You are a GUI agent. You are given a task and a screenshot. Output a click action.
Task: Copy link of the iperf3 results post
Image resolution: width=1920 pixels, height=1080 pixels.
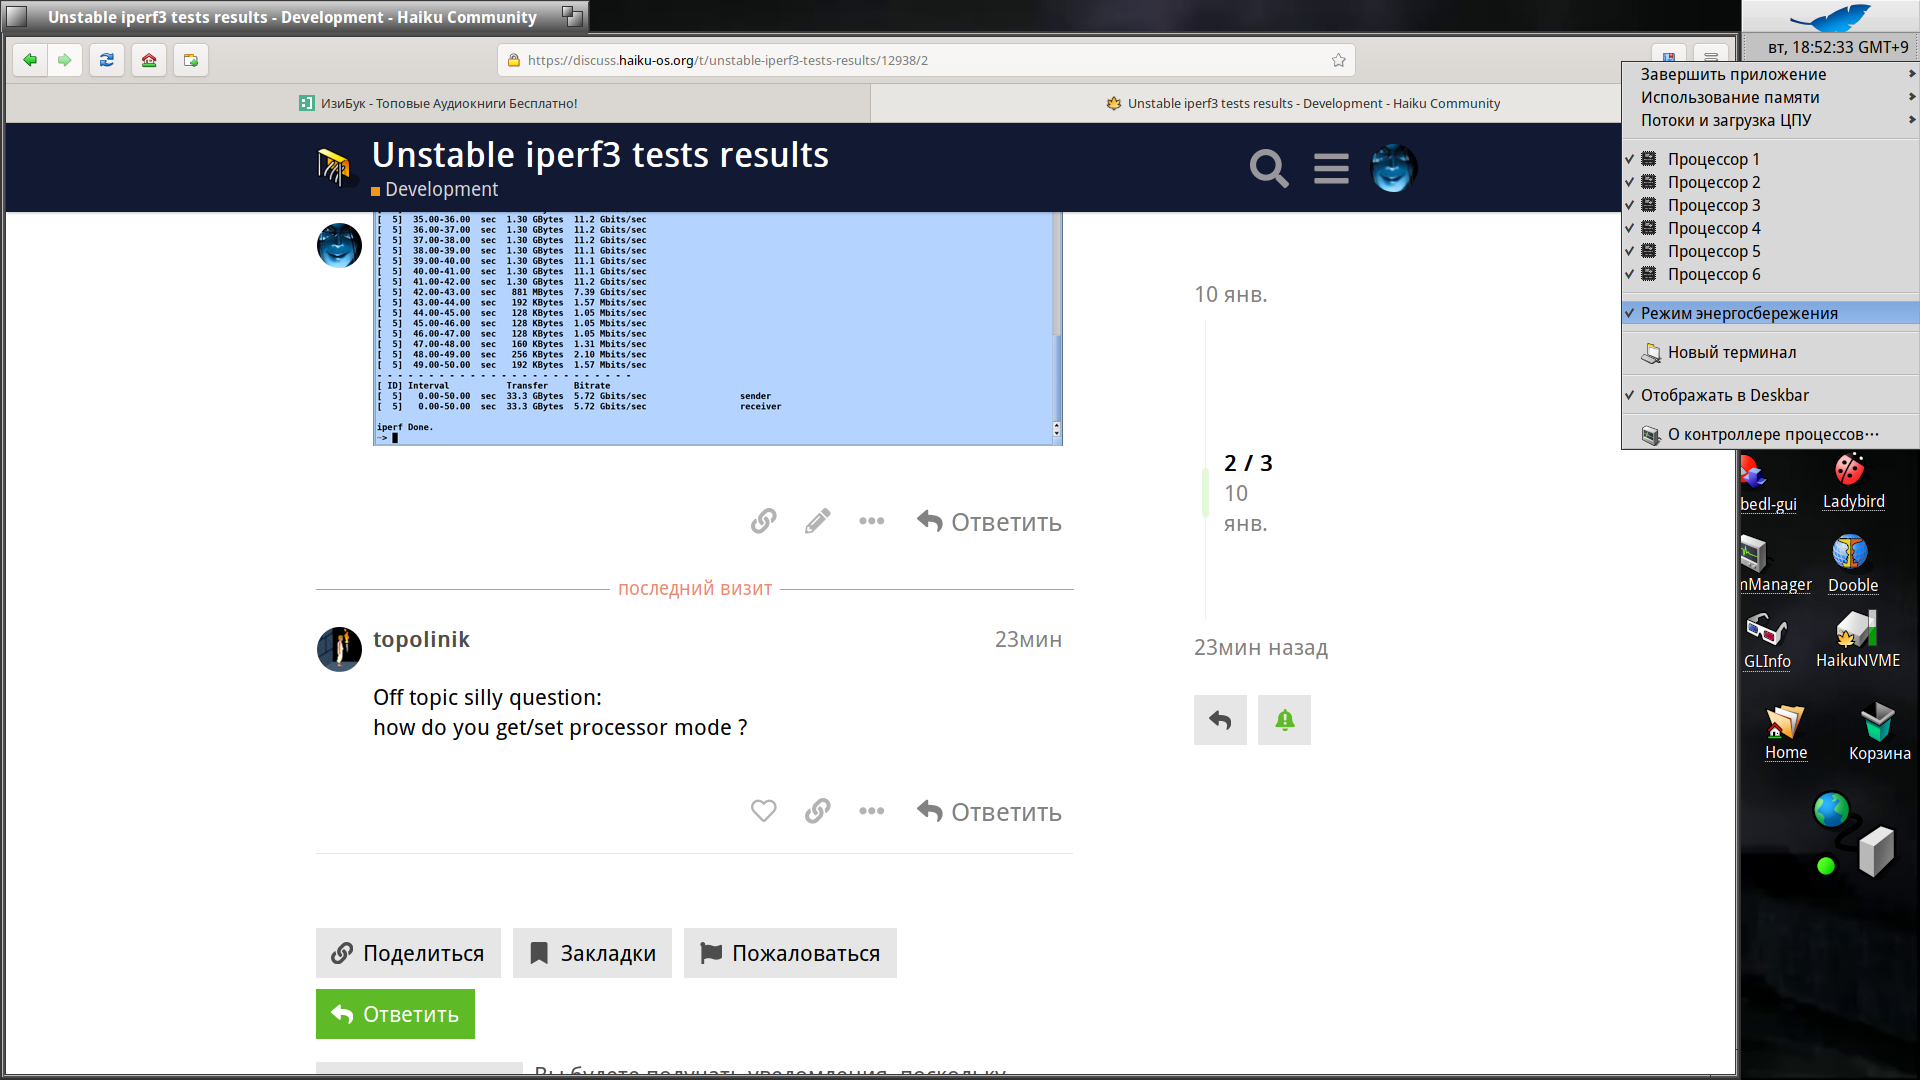pos(763,521)
